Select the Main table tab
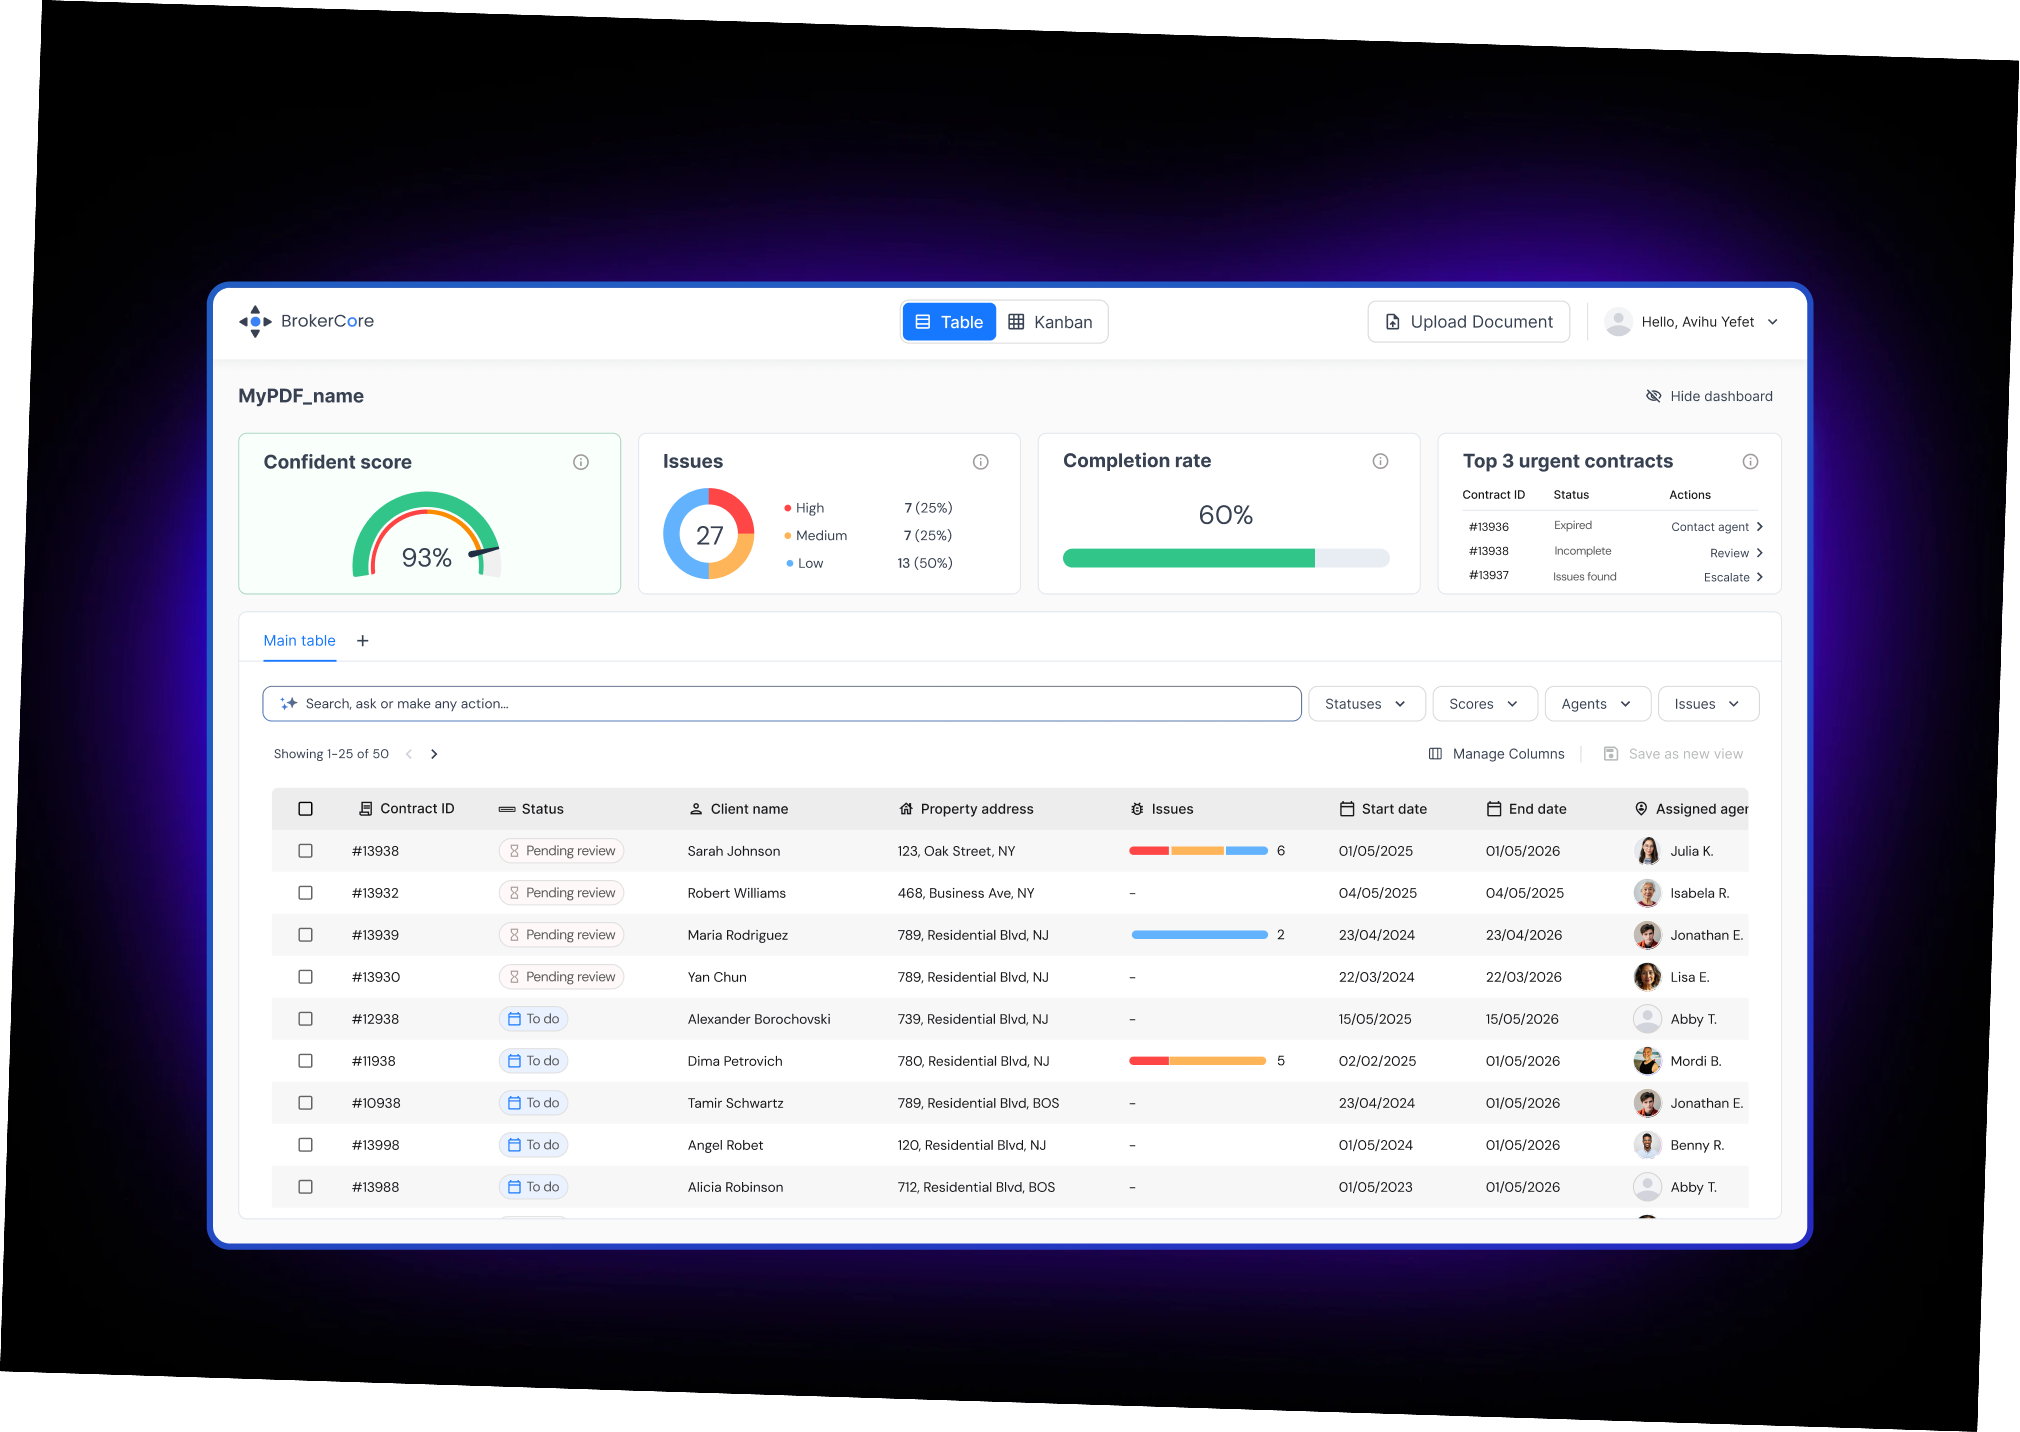 299,641
